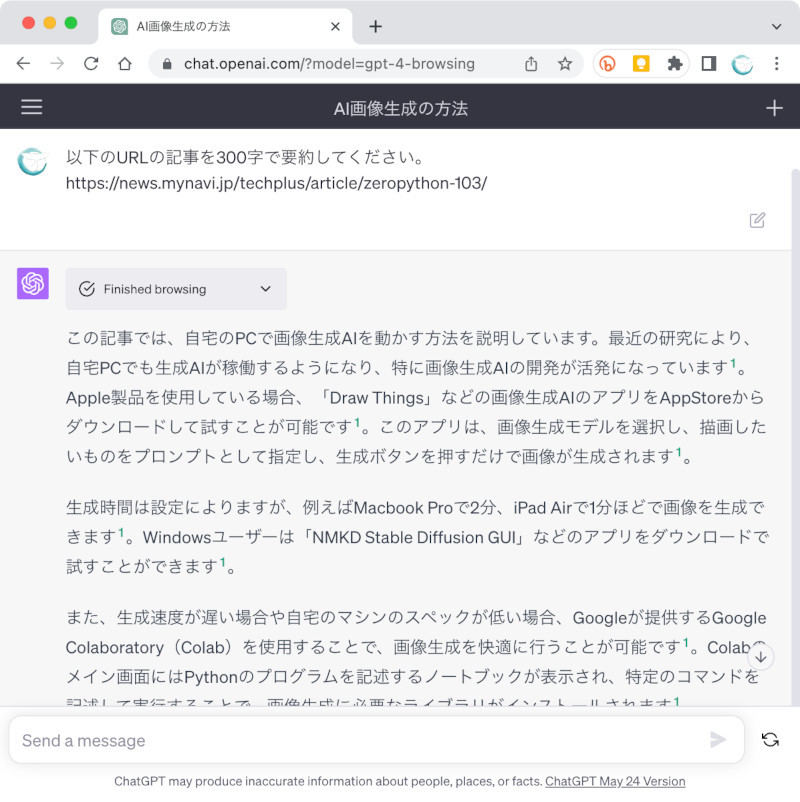Click the send message arrow icon
Image resolution: width=800 pixels, height=802 pixels.
717,740
